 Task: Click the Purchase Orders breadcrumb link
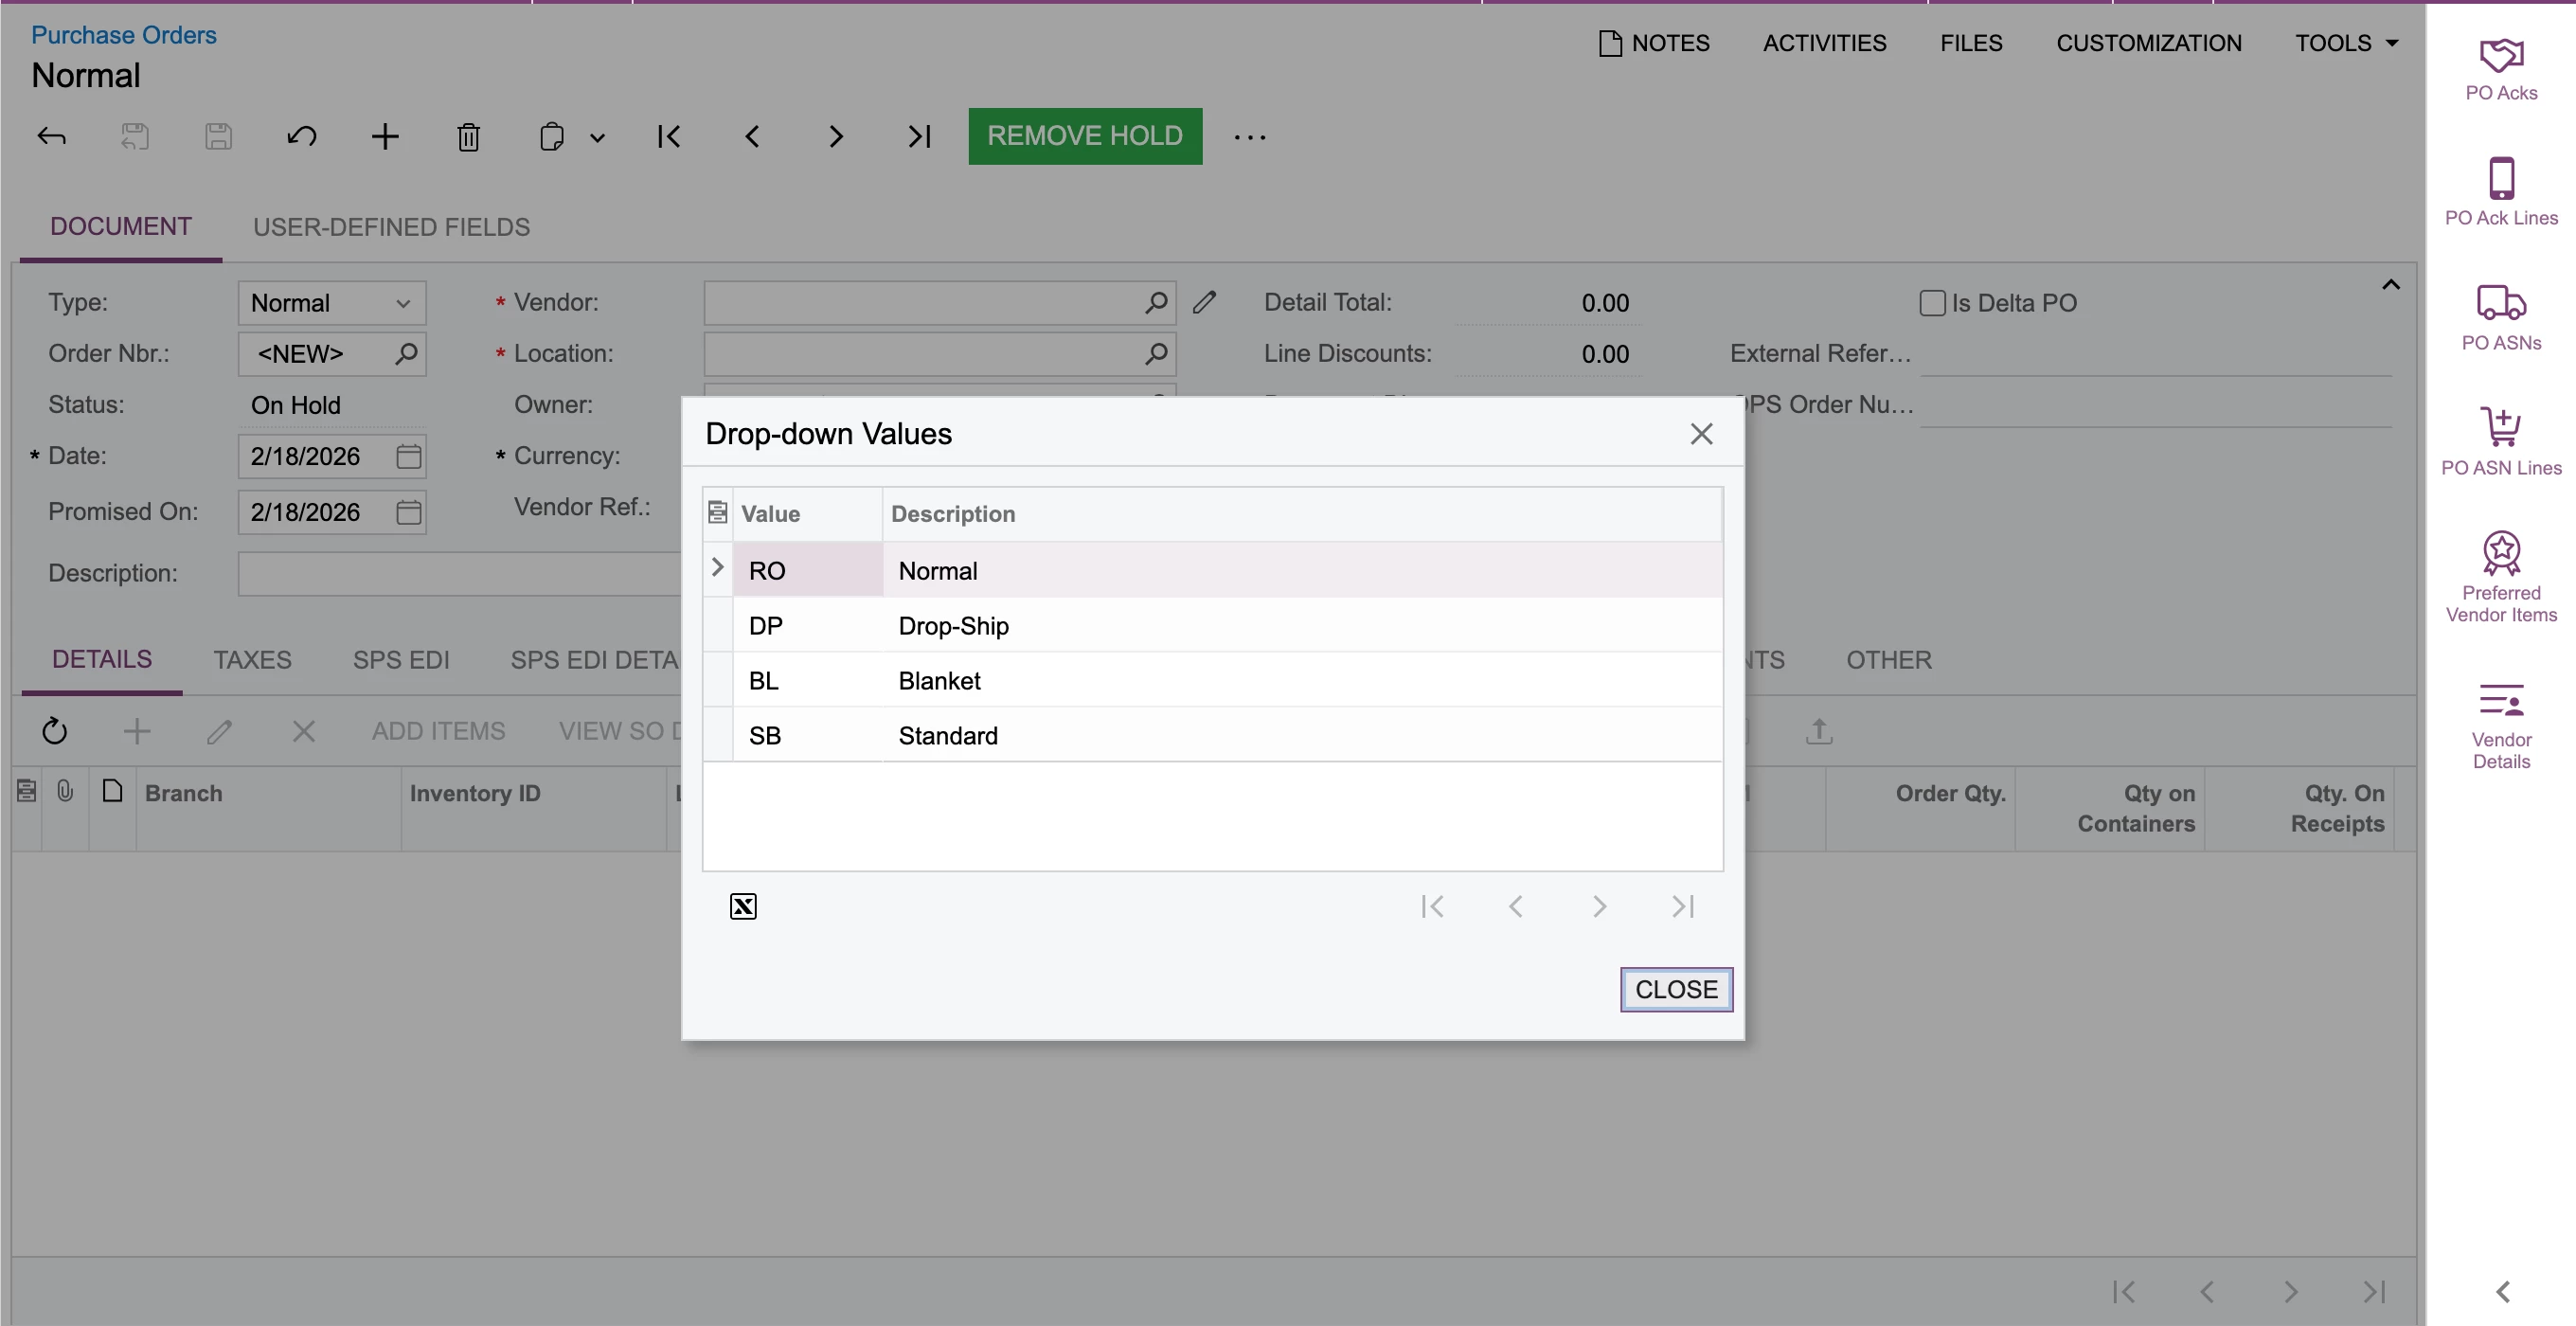coord(124,35)
